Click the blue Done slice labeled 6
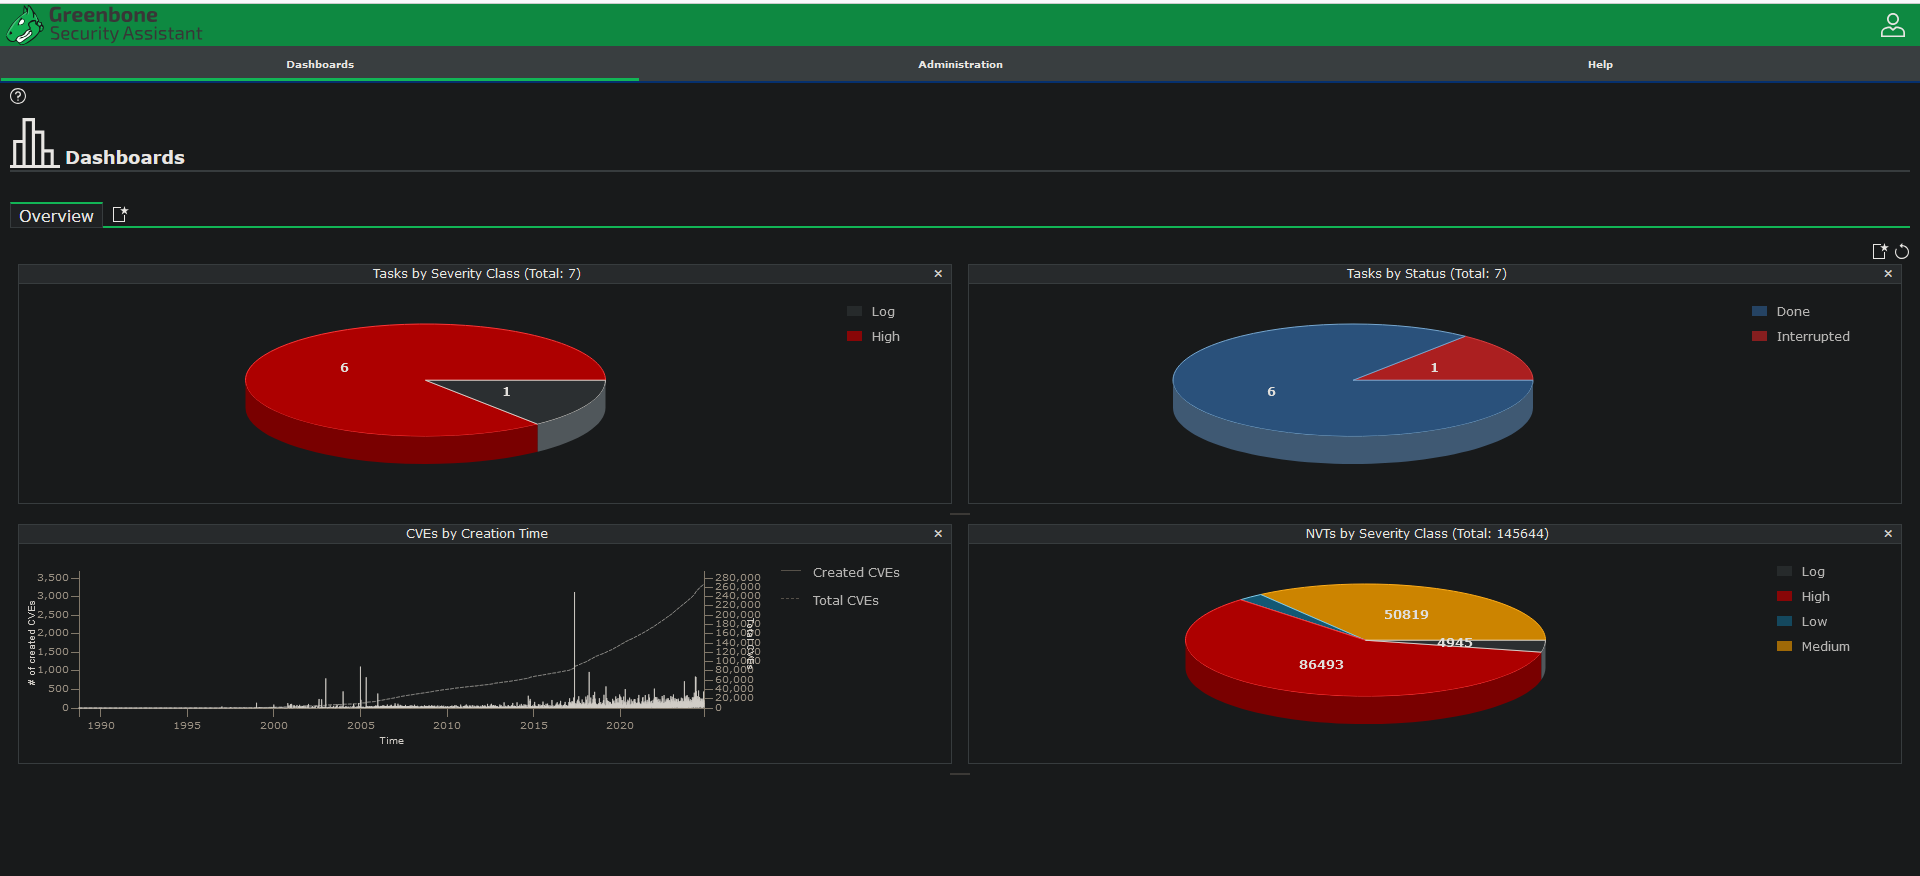This screenshot has height=876, width=1920. pos(1272,392)
